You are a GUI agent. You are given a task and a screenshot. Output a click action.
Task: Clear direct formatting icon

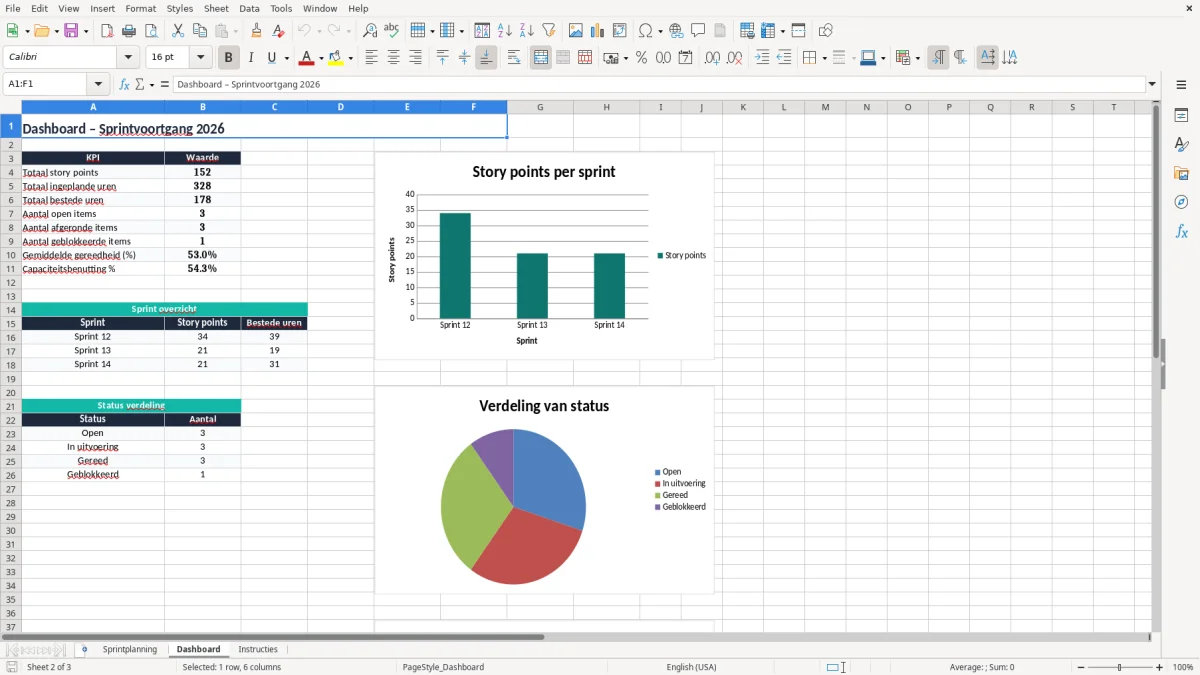coord(279,31)
